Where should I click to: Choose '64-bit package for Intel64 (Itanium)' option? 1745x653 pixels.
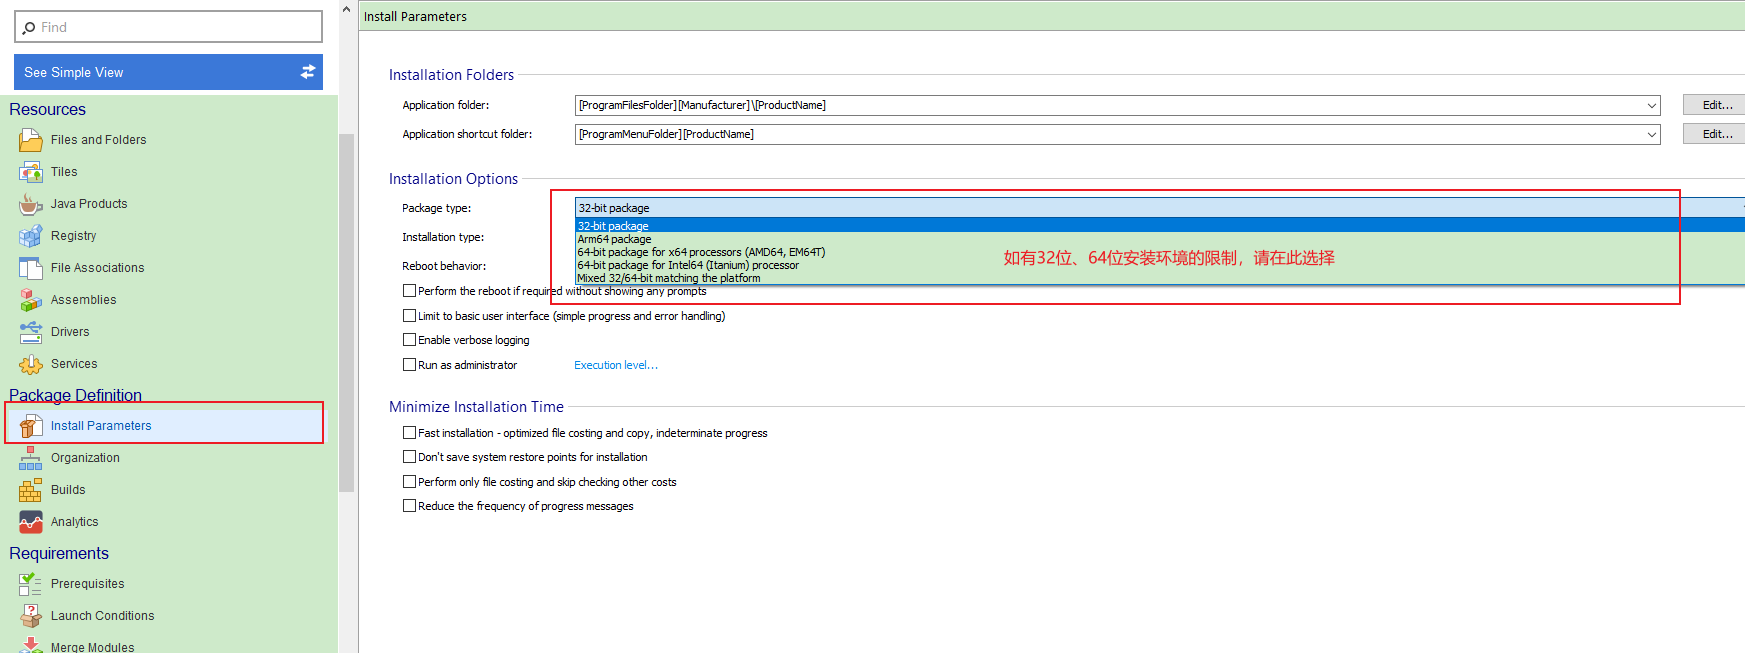(x=1160, y=265)
